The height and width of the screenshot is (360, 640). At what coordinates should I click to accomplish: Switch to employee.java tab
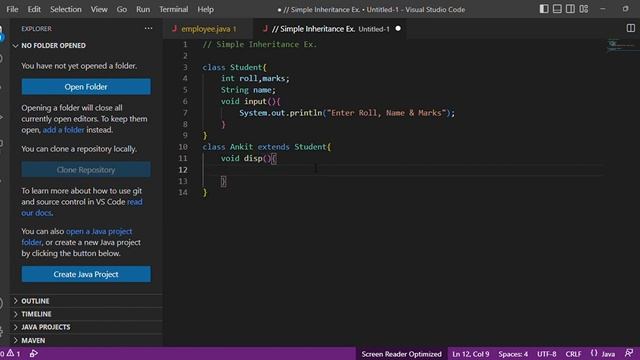(208, 29)
